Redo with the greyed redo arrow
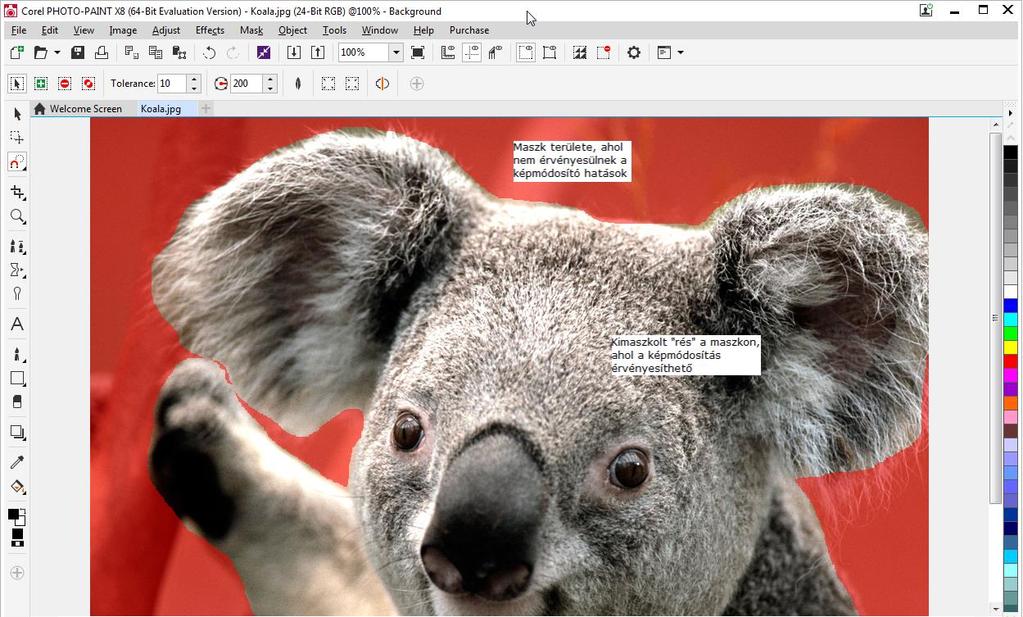 232,52
